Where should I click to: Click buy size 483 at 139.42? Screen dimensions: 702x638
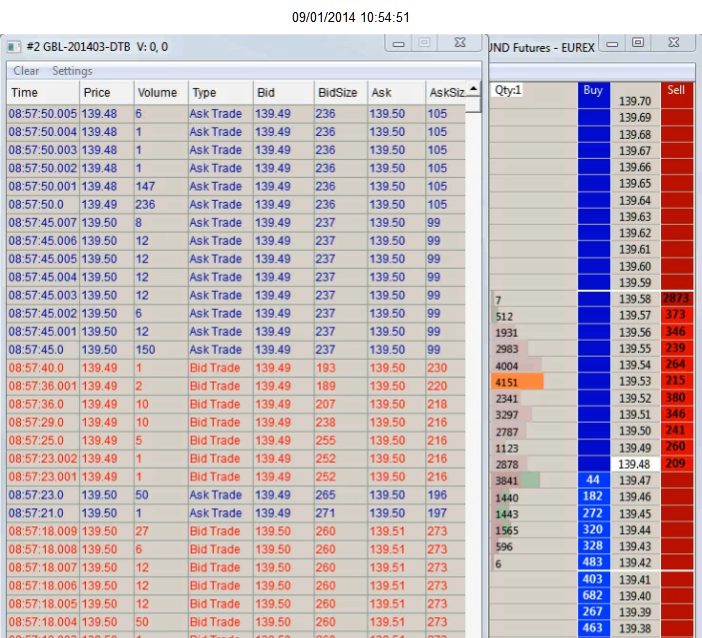tap(593, 562)
